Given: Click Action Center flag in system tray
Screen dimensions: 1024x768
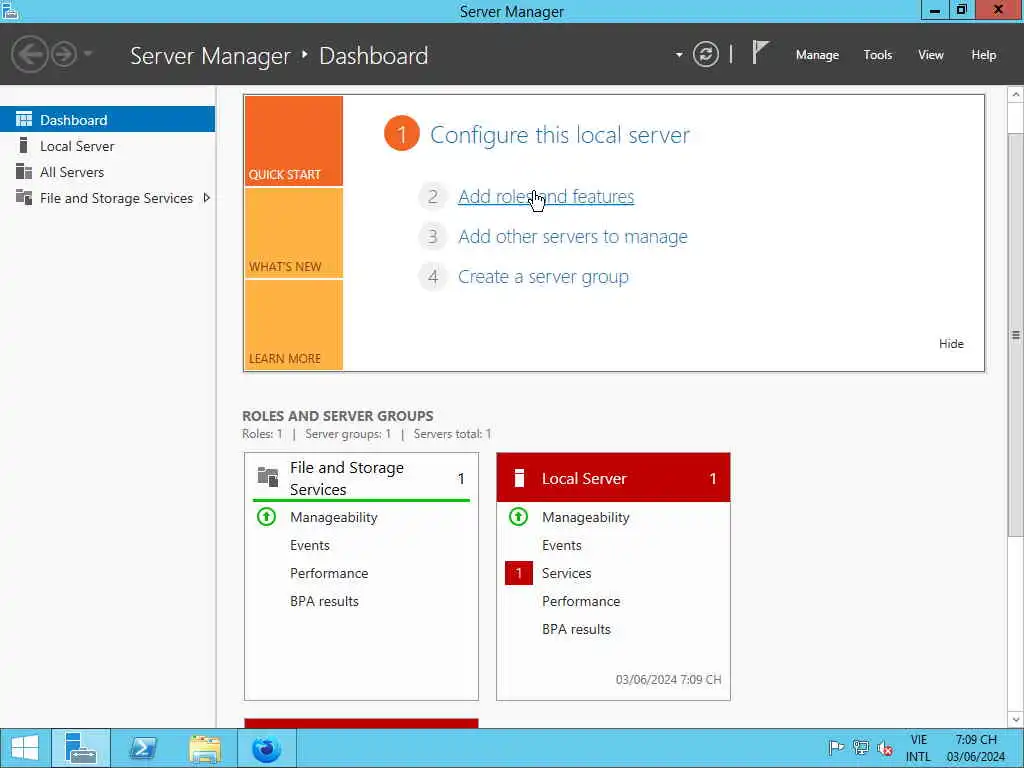Looking at the screenshot, I should [x=836, y=748].
